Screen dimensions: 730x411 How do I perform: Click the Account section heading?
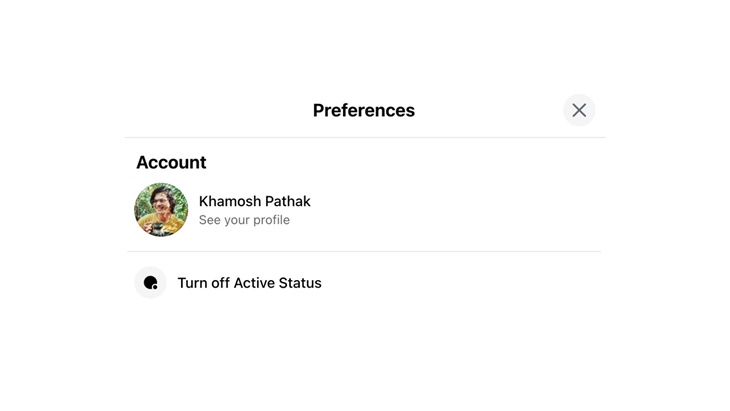[171, 162]
